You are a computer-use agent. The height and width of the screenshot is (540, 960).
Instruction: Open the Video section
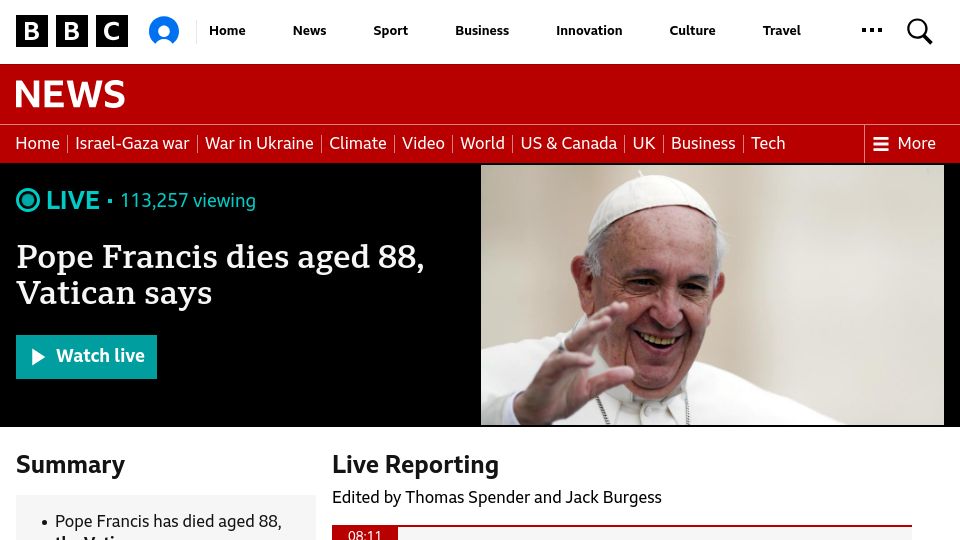click(x=423, y=143)
